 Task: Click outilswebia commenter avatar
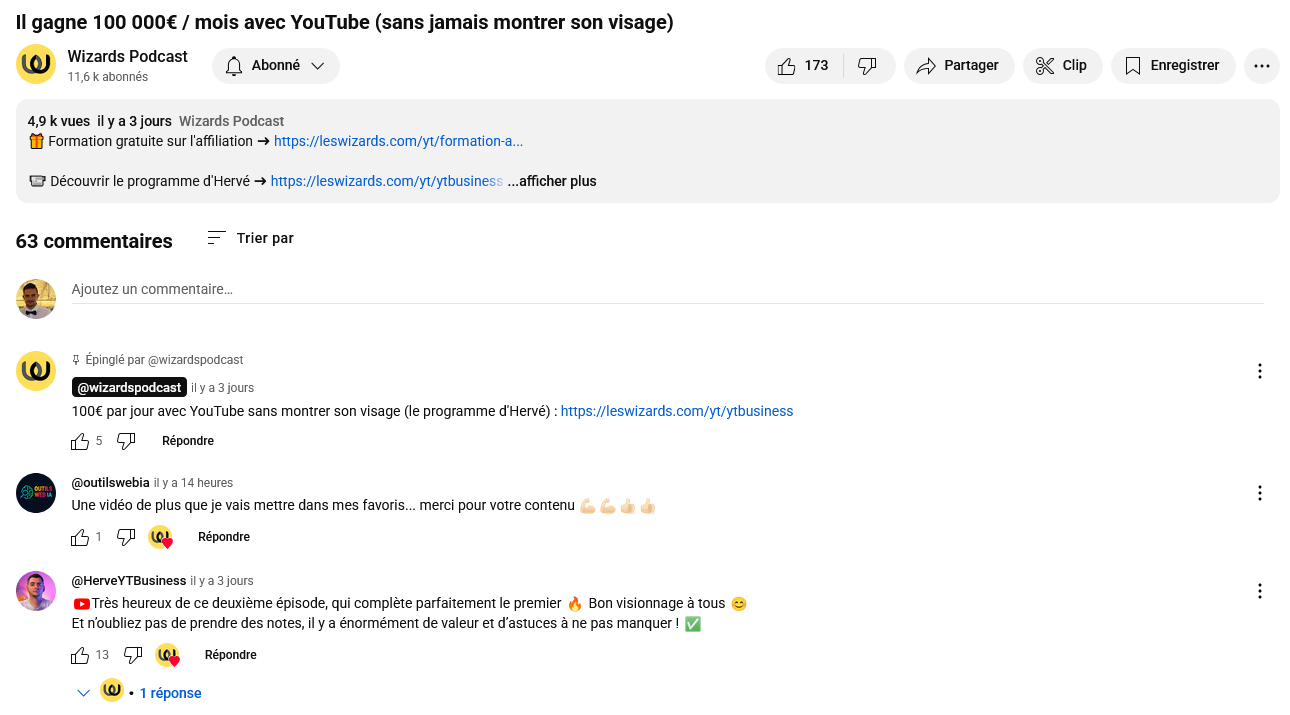(36, 493)
